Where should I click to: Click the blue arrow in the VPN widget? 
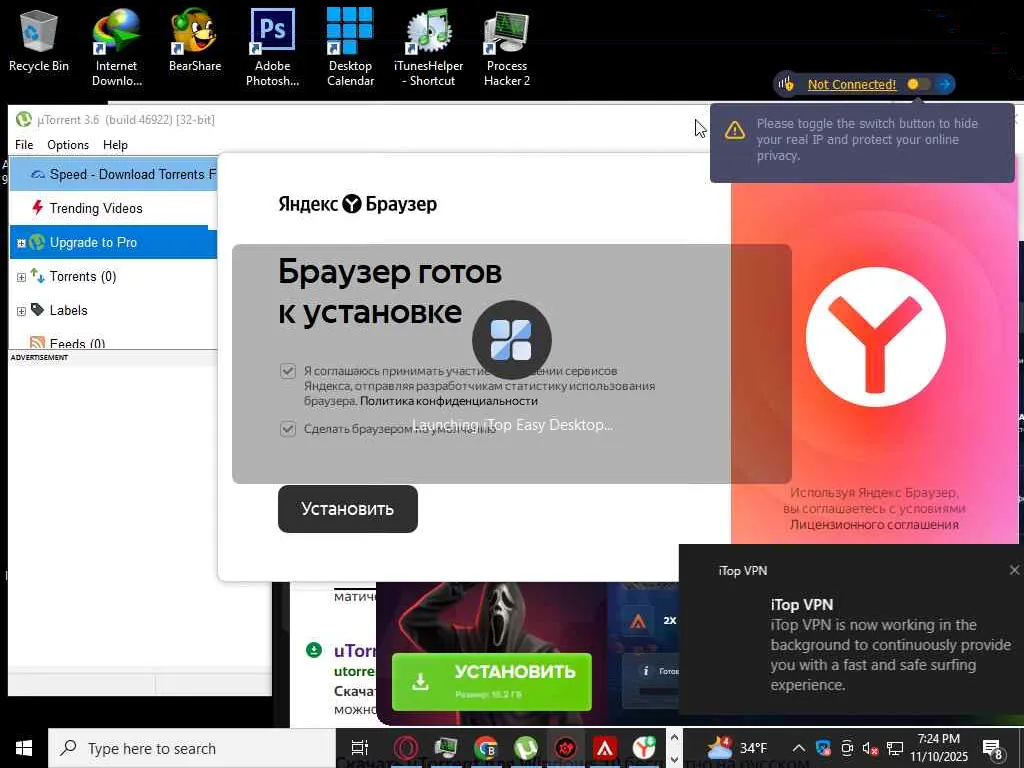coord(944,84)
